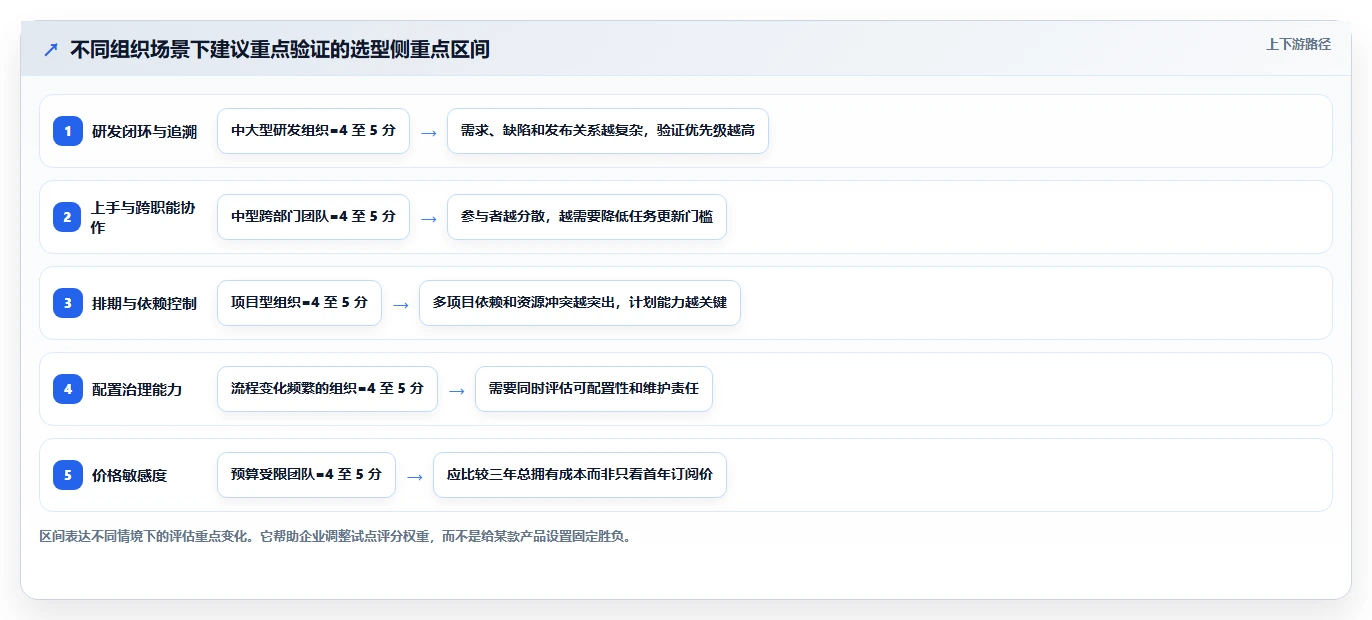Click the number 3 badge for 排期与依赖控制
The width and height of the screenshot is (1372, 620).
(x=68, y=303)
